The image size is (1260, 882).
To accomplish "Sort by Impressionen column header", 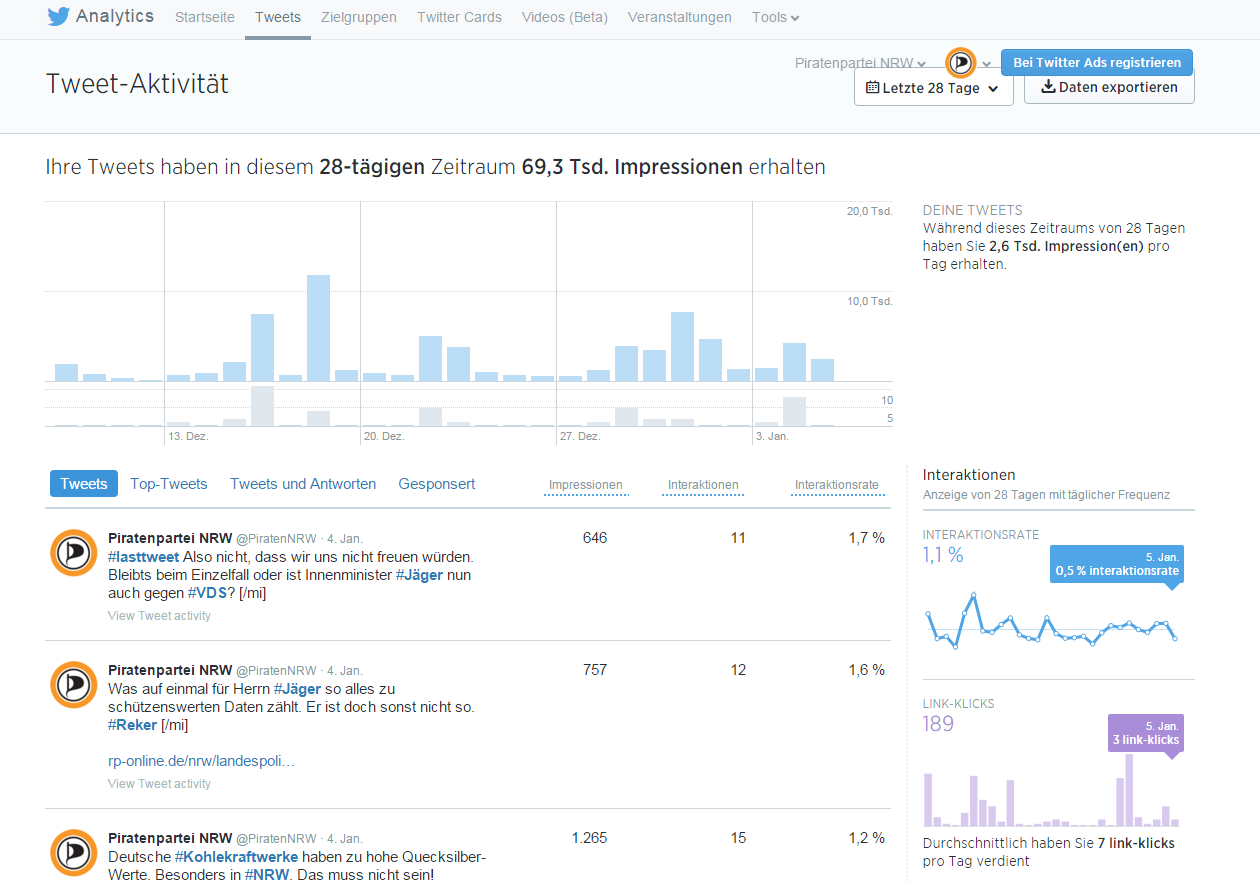I will 586,485.
